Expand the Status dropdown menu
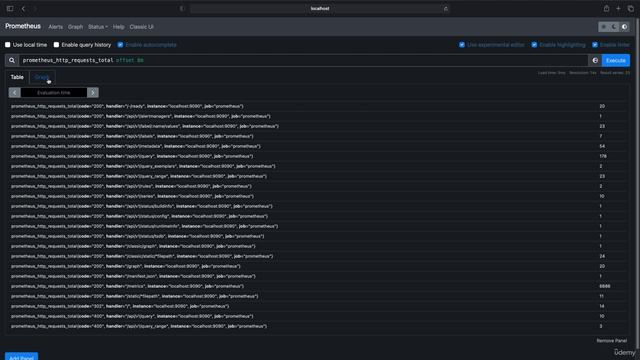Image resolution: width=640 pixels, height=360 pixels. point(98,27)
